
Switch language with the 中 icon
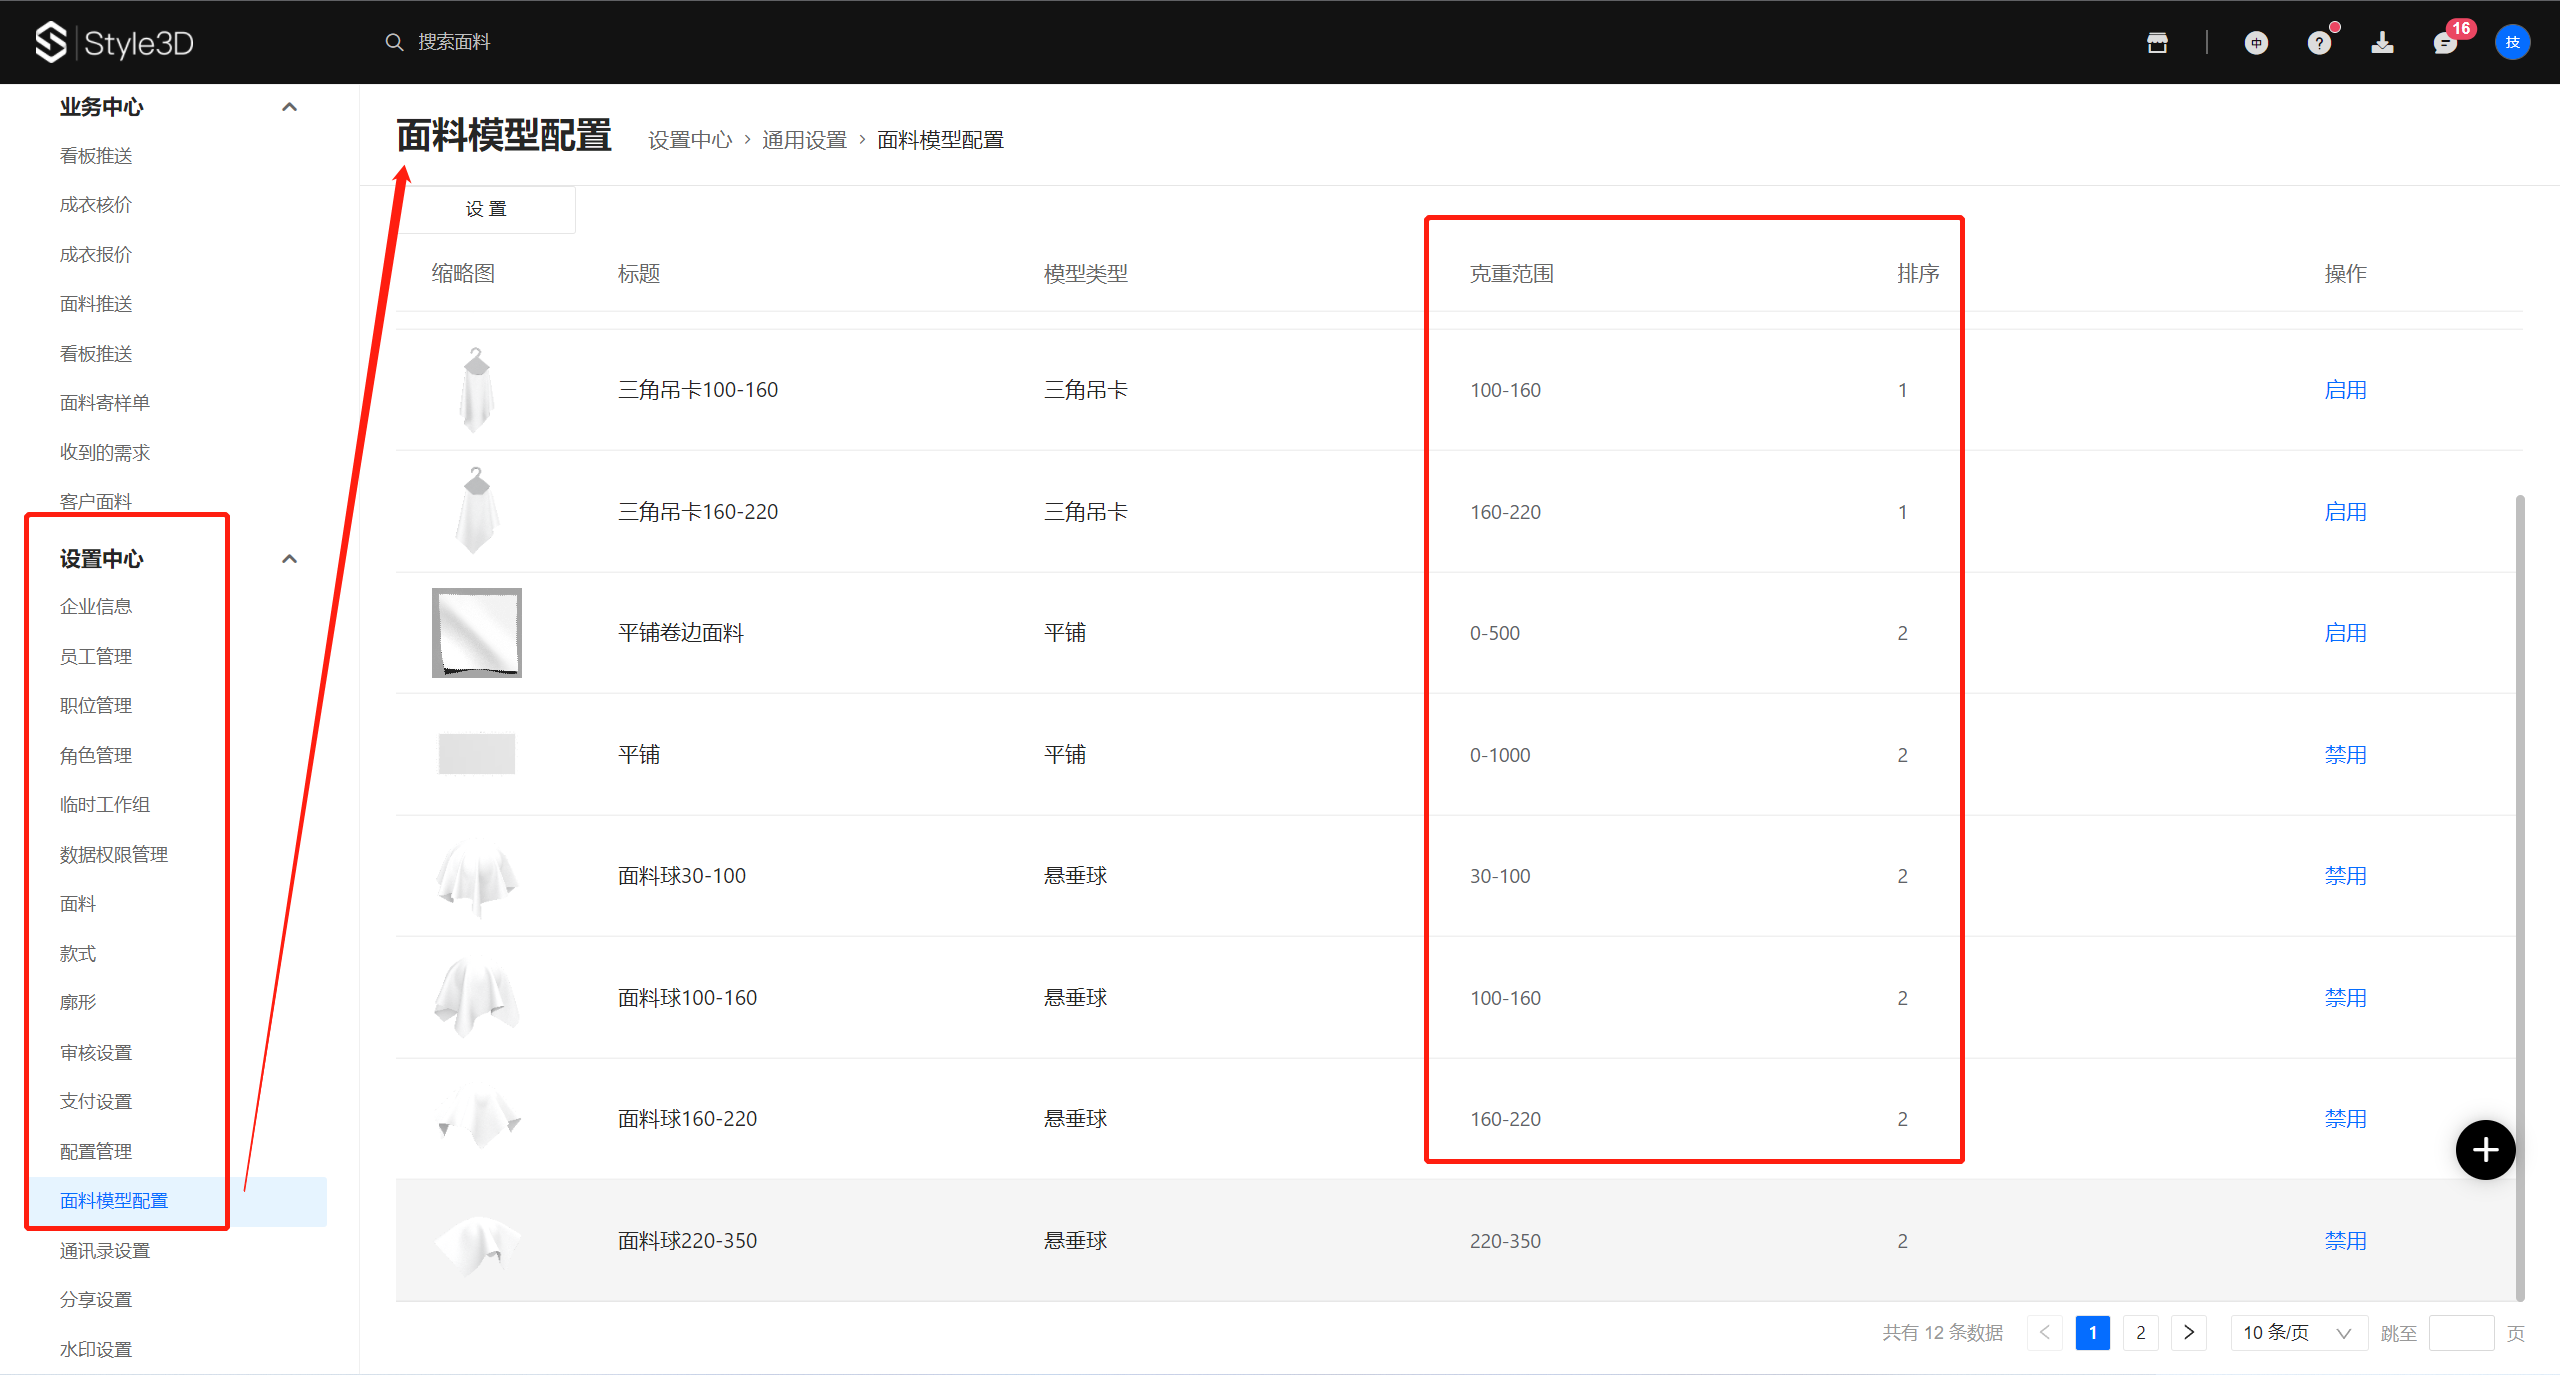pyautogui.click(x=2256, y=42)
